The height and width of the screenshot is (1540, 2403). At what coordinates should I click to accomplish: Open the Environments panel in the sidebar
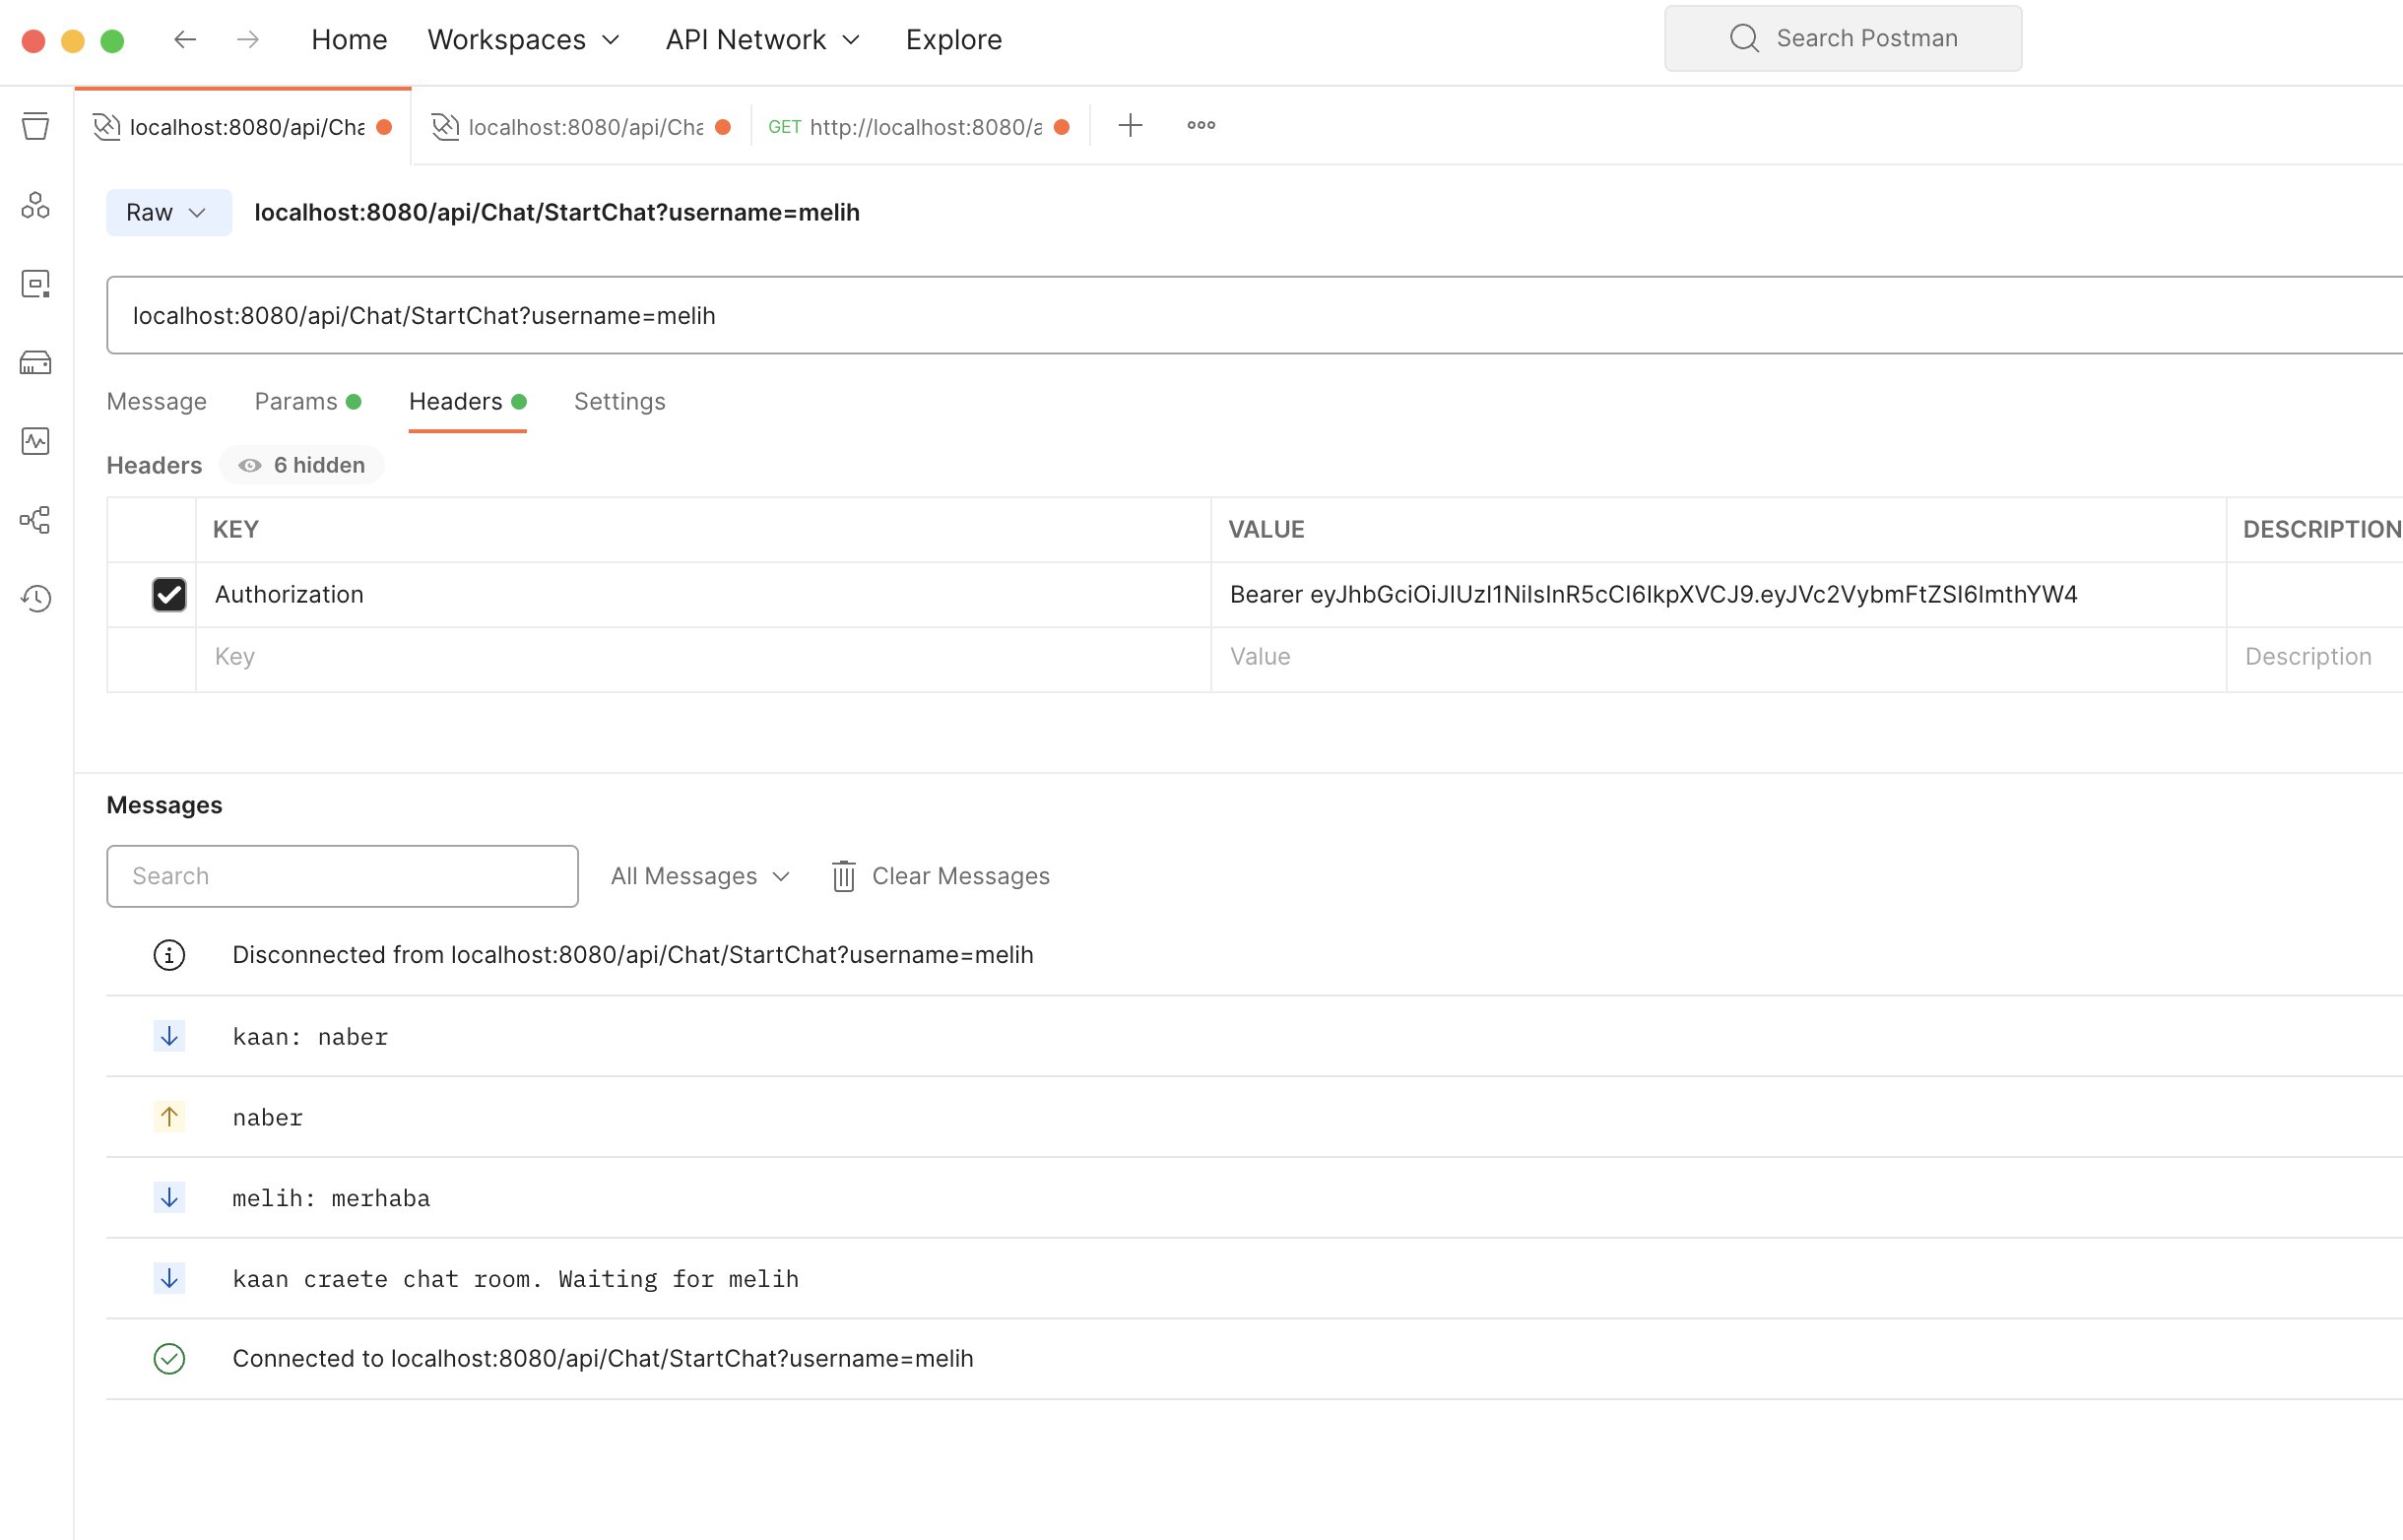tap(35, 283)
